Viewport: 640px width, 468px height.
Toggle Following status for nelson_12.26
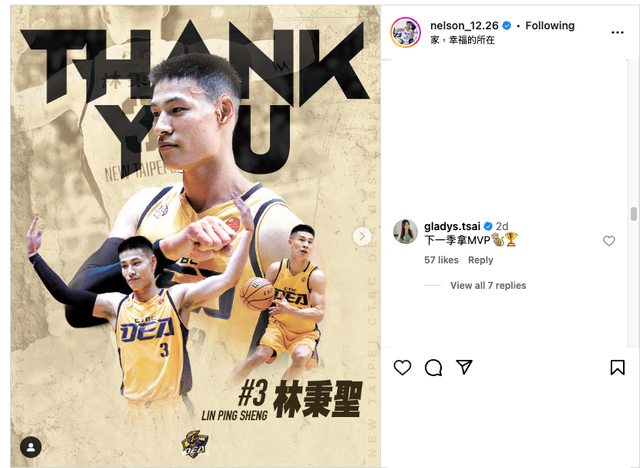550,26
